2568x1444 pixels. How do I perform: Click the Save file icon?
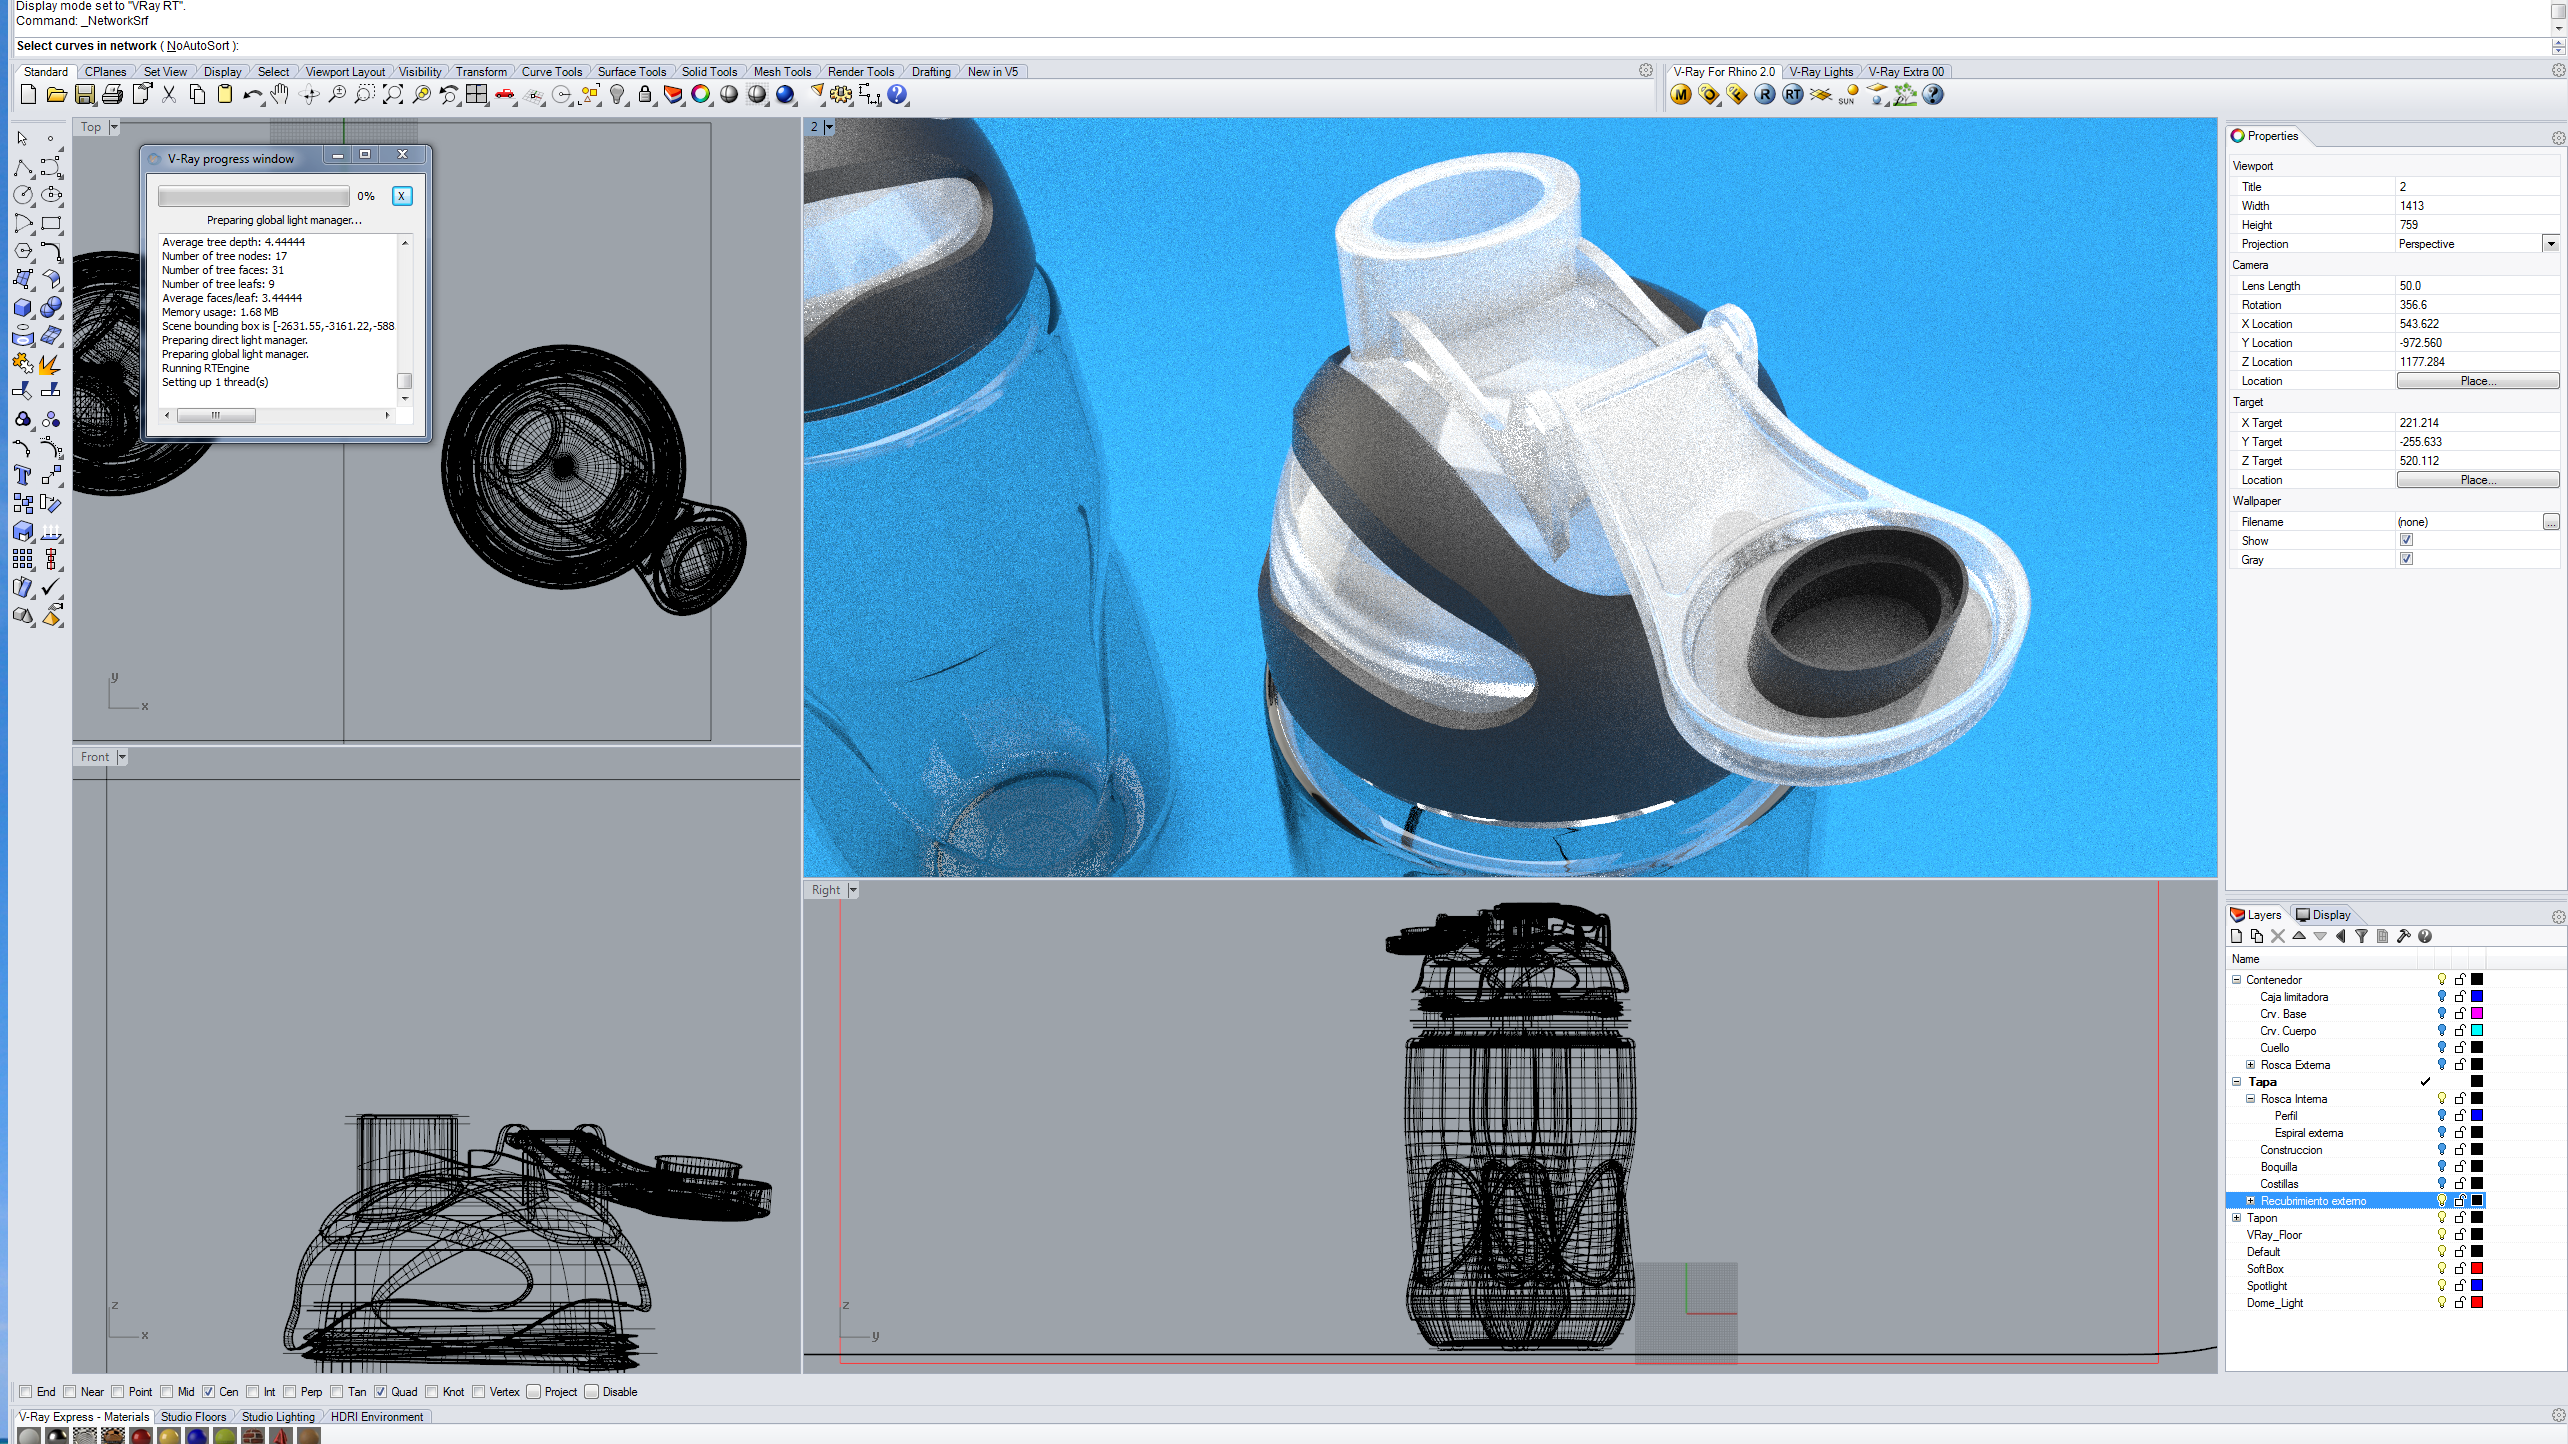point(85,95)
